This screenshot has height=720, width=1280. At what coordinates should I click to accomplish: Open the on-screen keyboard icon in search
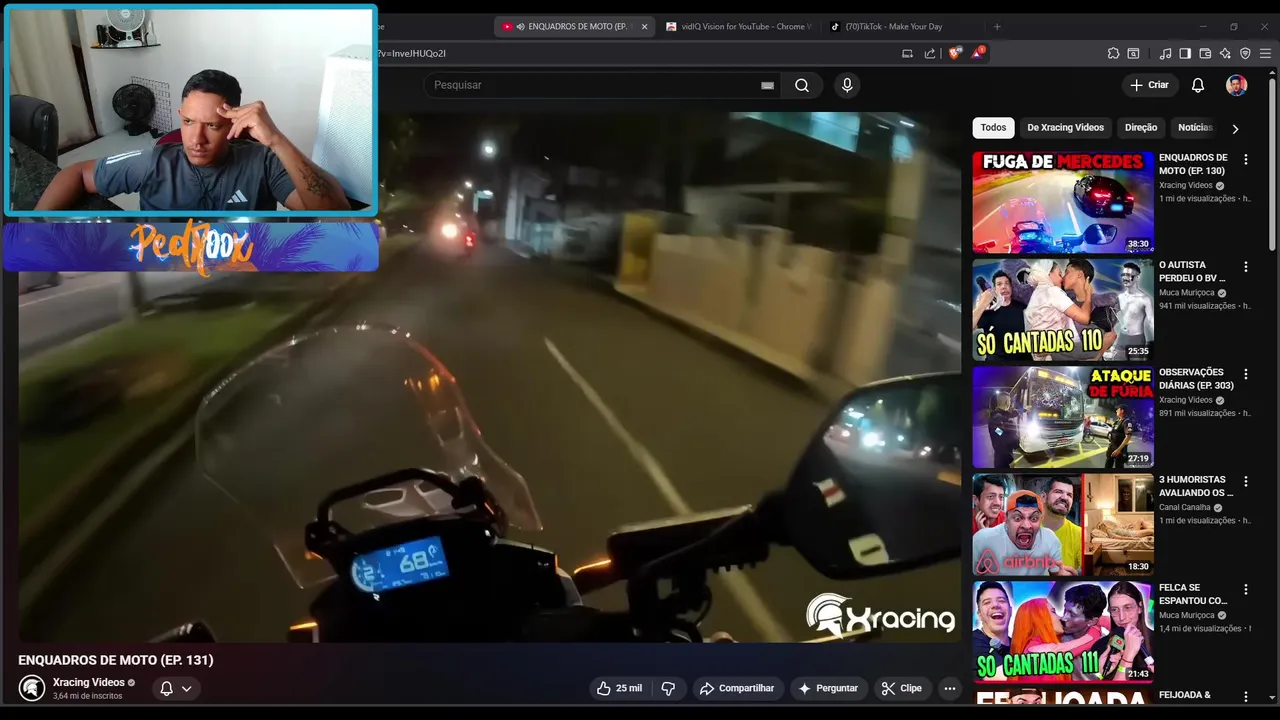[x=767, y=86]
